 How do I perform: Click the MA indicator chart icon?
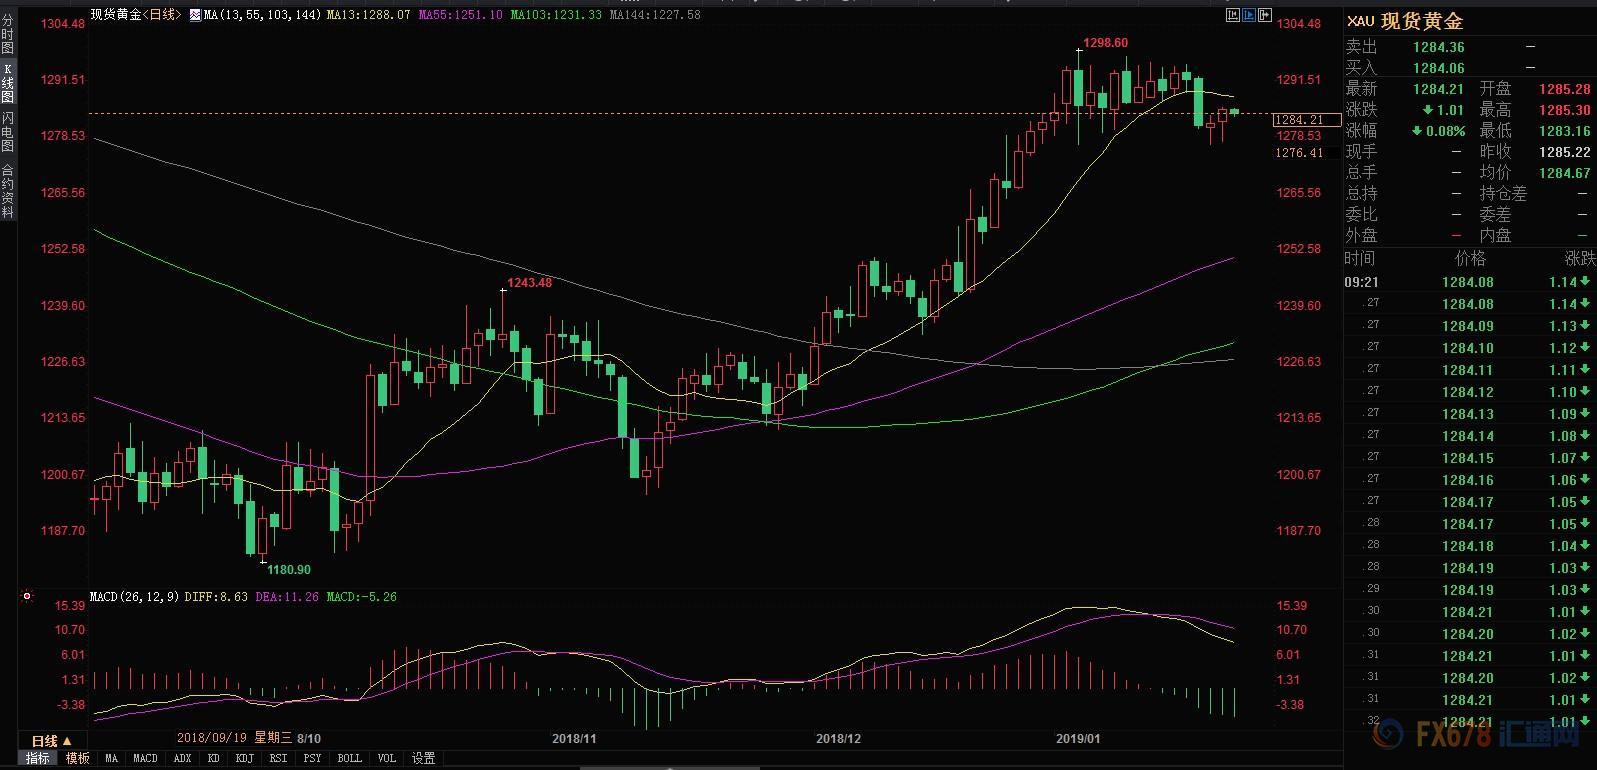click(194, 16)
